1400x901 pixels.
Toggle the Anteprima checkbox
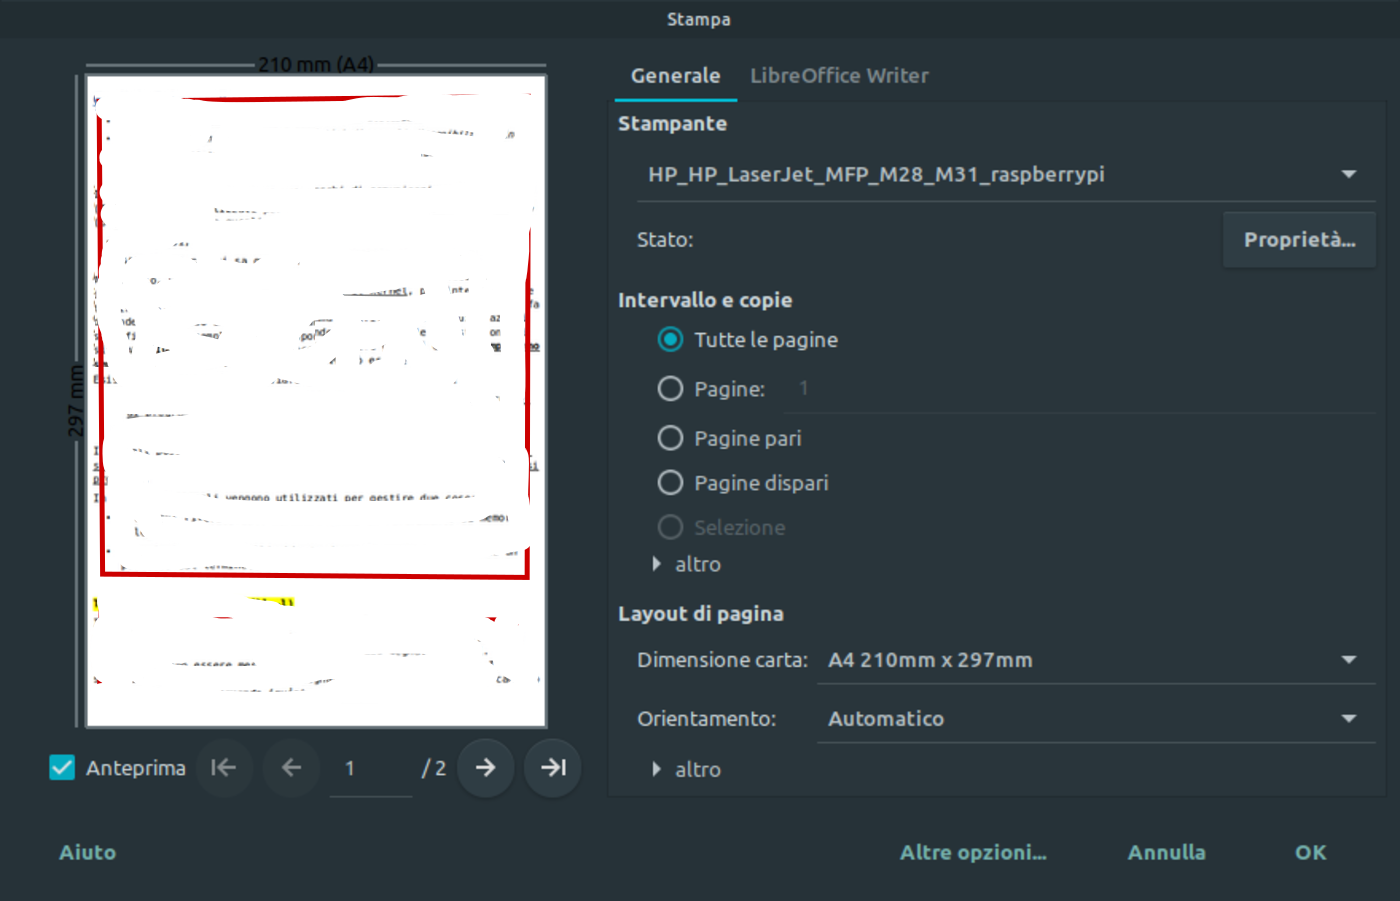pos(62,768)
